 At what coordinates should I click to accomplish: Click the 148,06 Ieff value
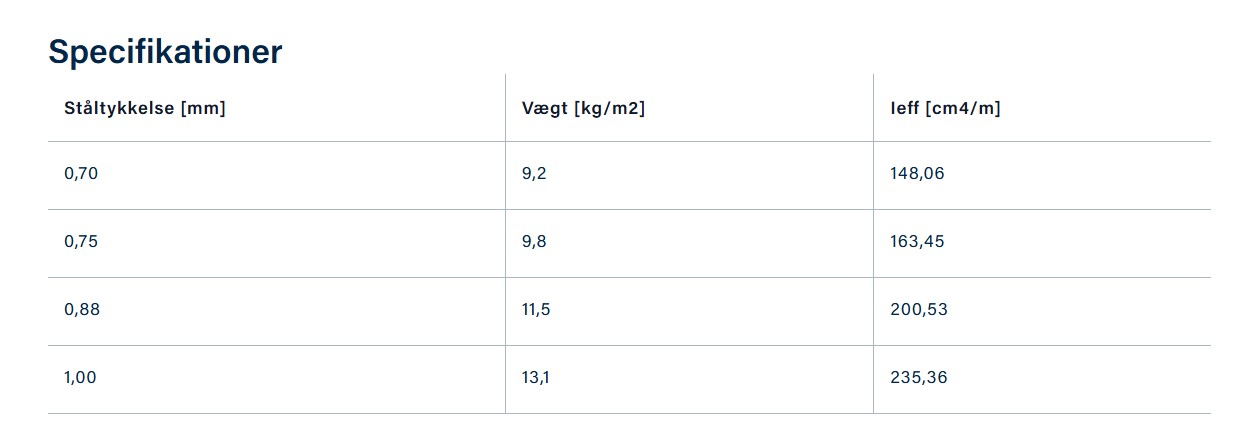917,174
